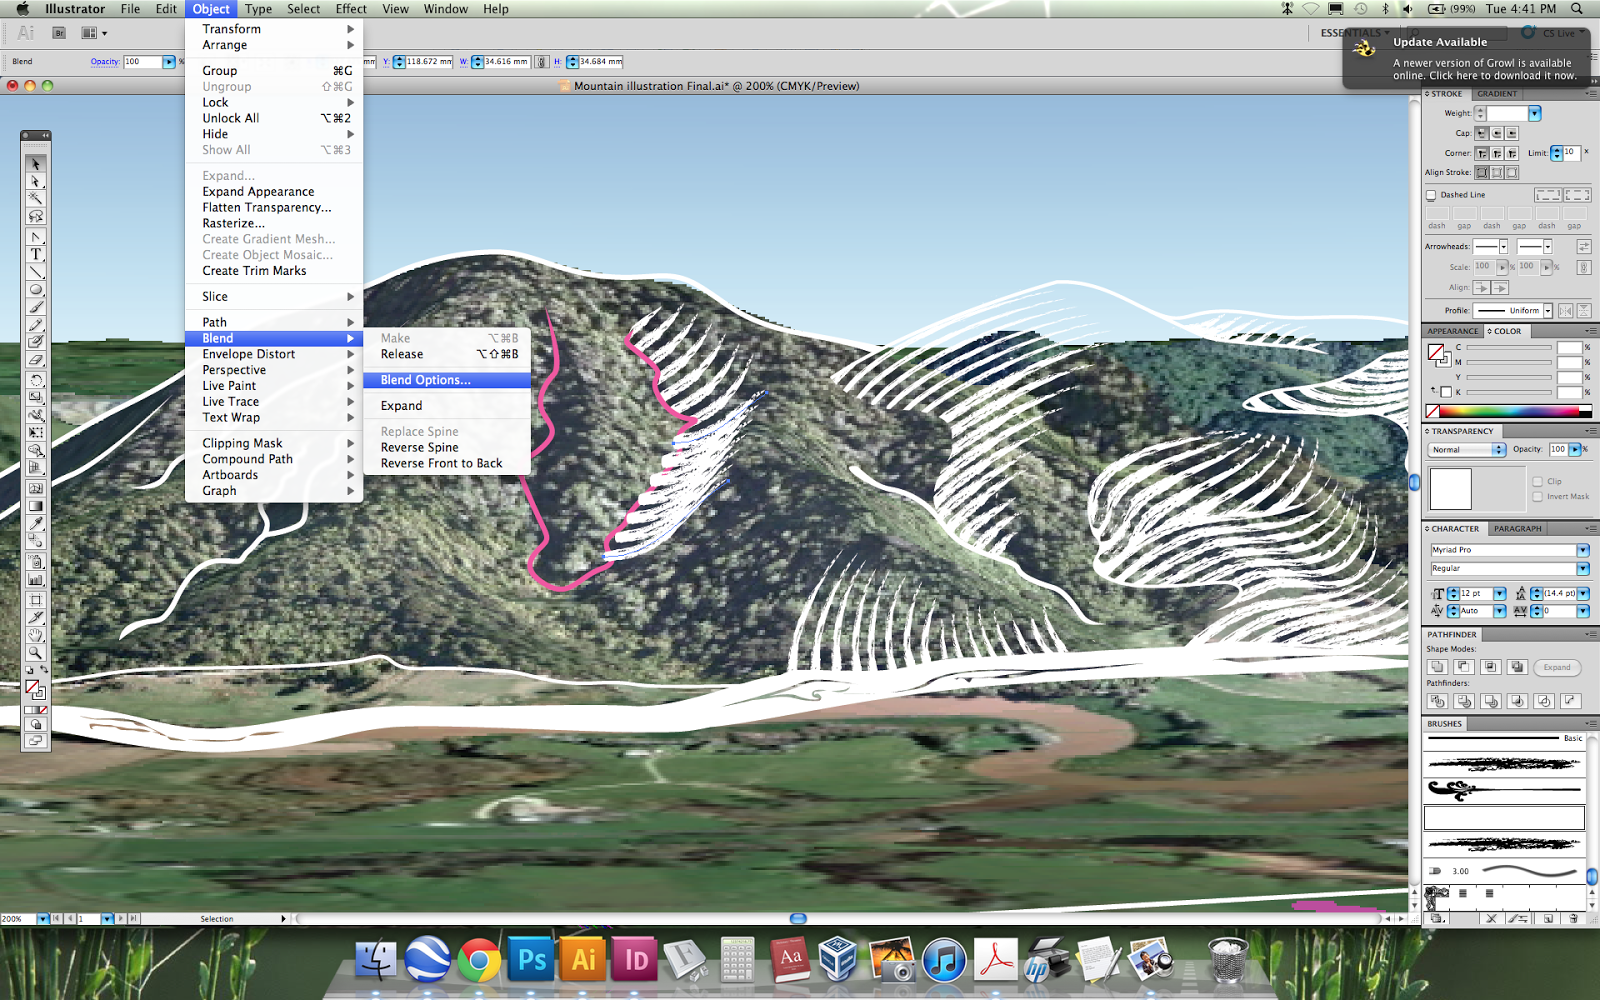
Task: Open the Myriad Pro font family dropdown
Action: point(1583,550)
